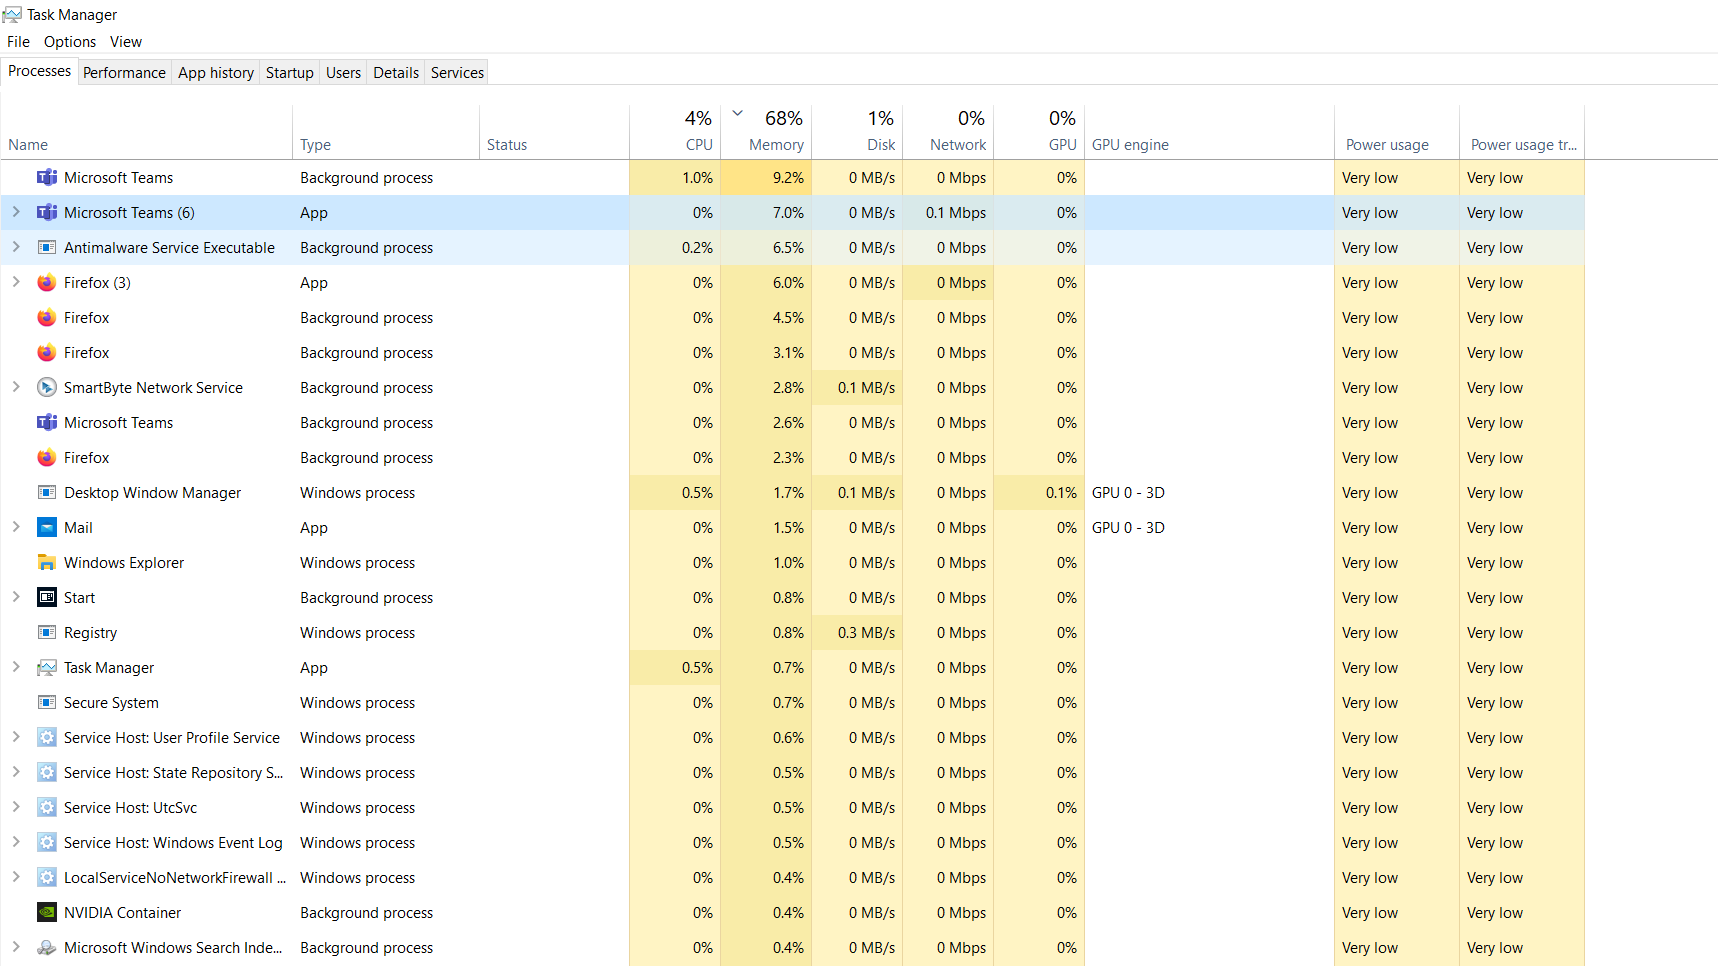The width and height of the screenshot is (1718, 966).
Task: Sort by the Network column header
Action: click(948, 132)
